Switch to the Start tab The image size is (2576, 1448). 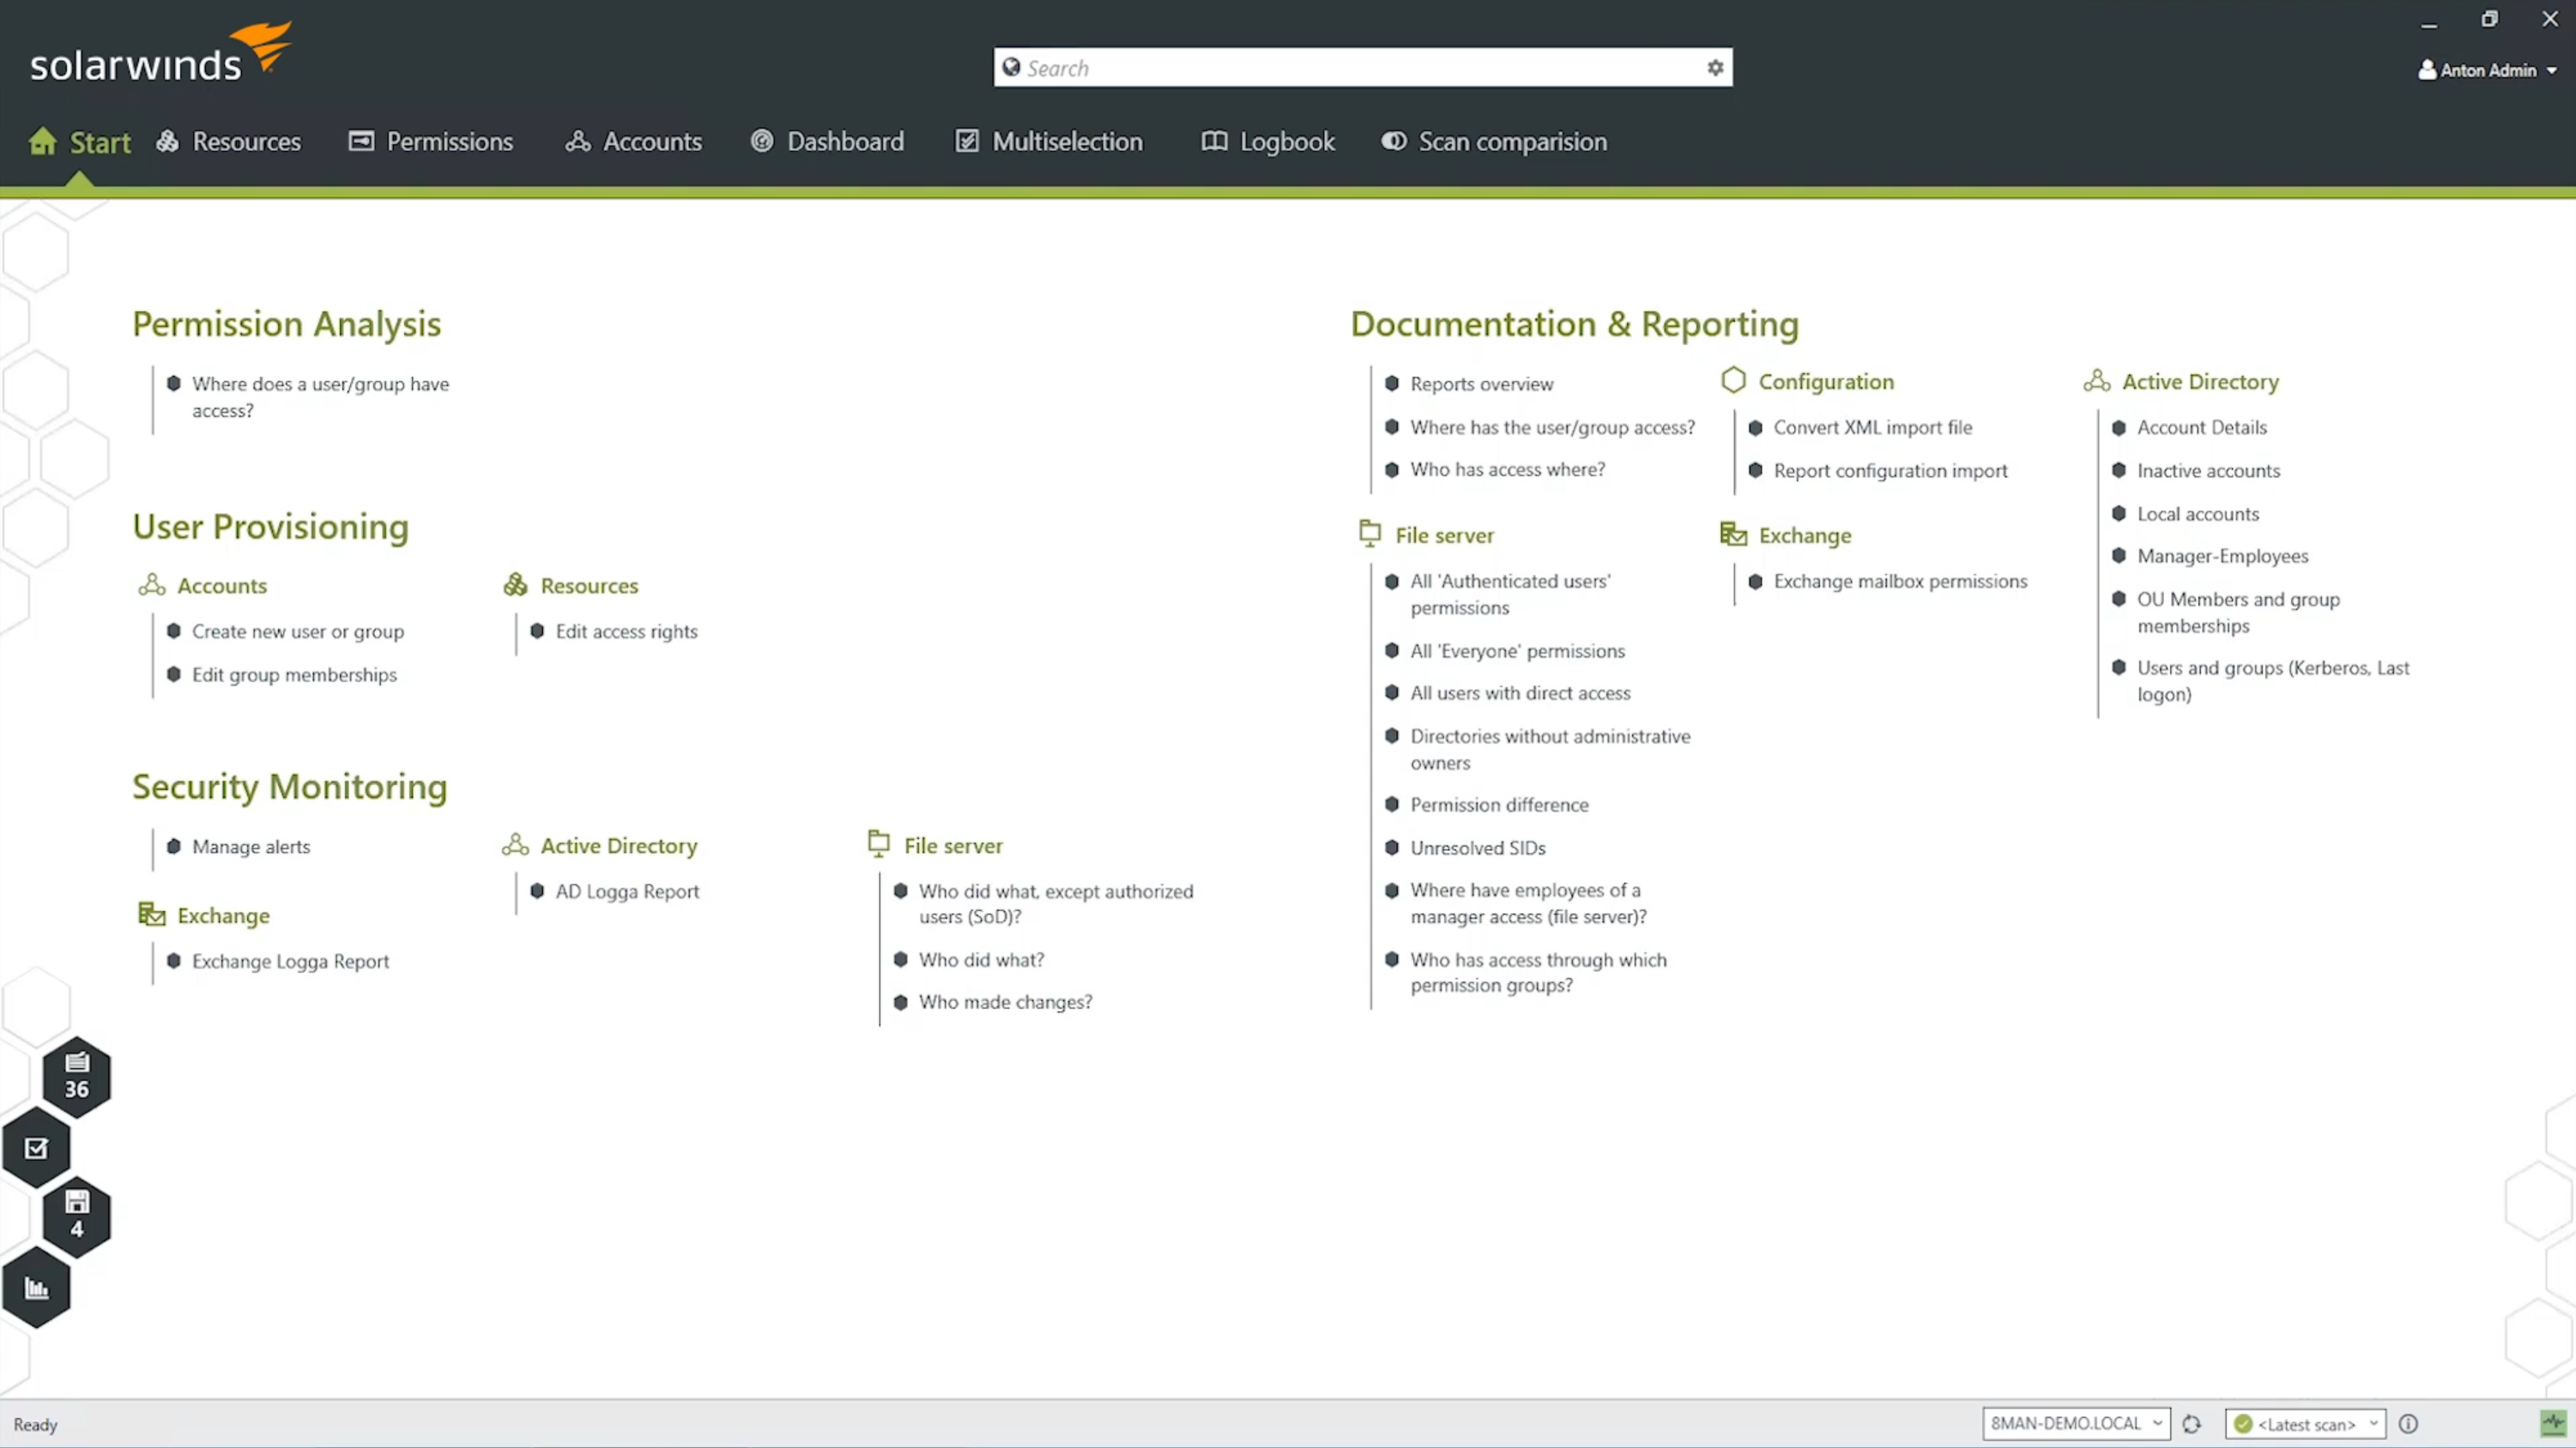80,141
